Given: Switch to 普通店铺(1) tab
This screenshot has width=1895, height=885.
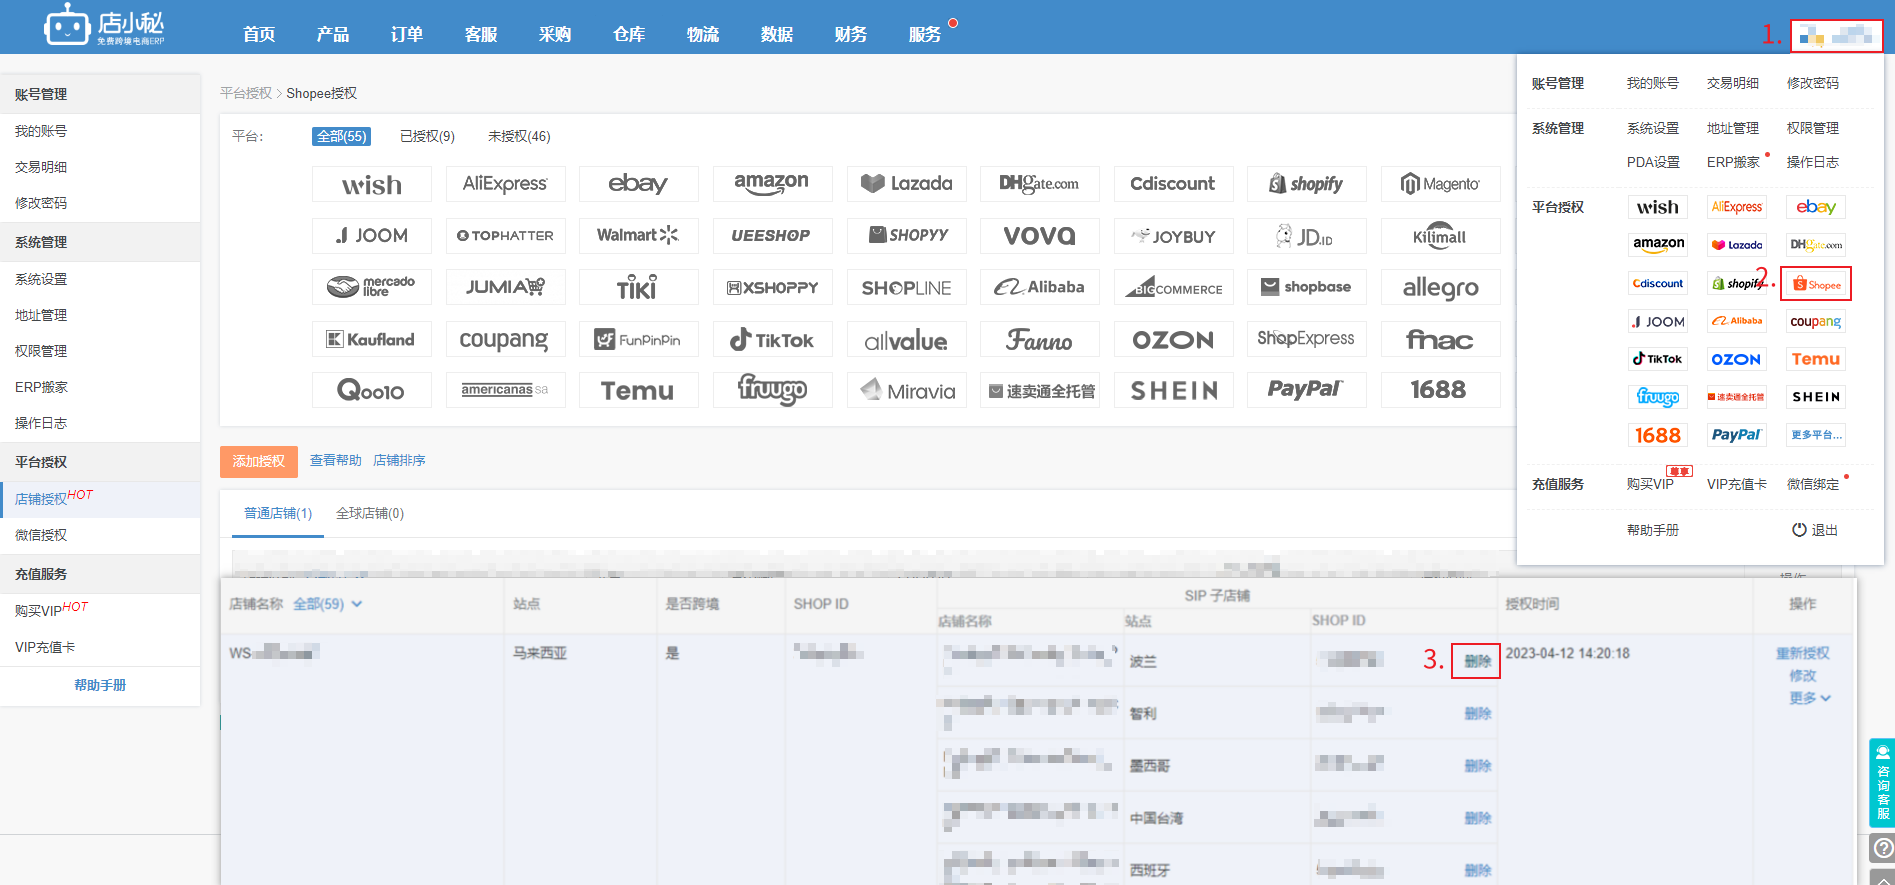Looking at the screenshot, I should coord(278,513).
